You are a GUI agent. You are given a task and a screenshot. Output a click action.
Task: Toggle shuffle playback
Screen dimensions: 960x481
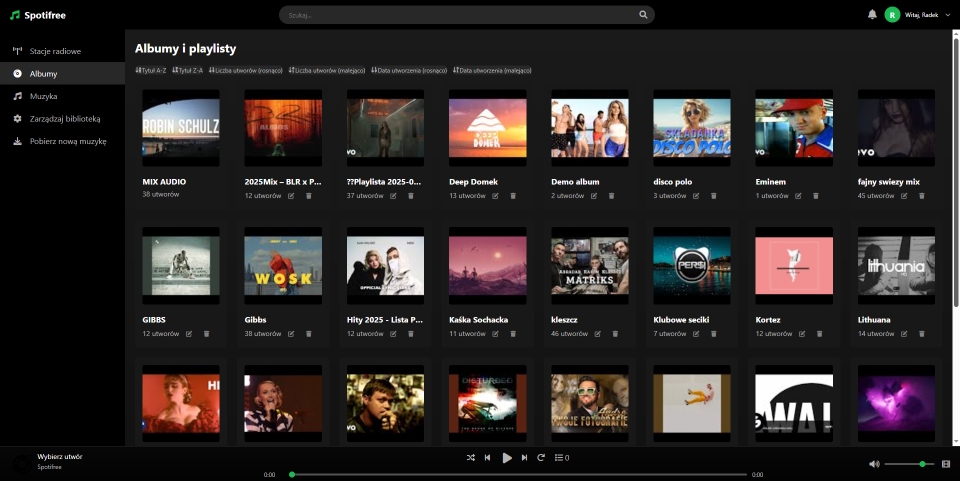(470, 458)
